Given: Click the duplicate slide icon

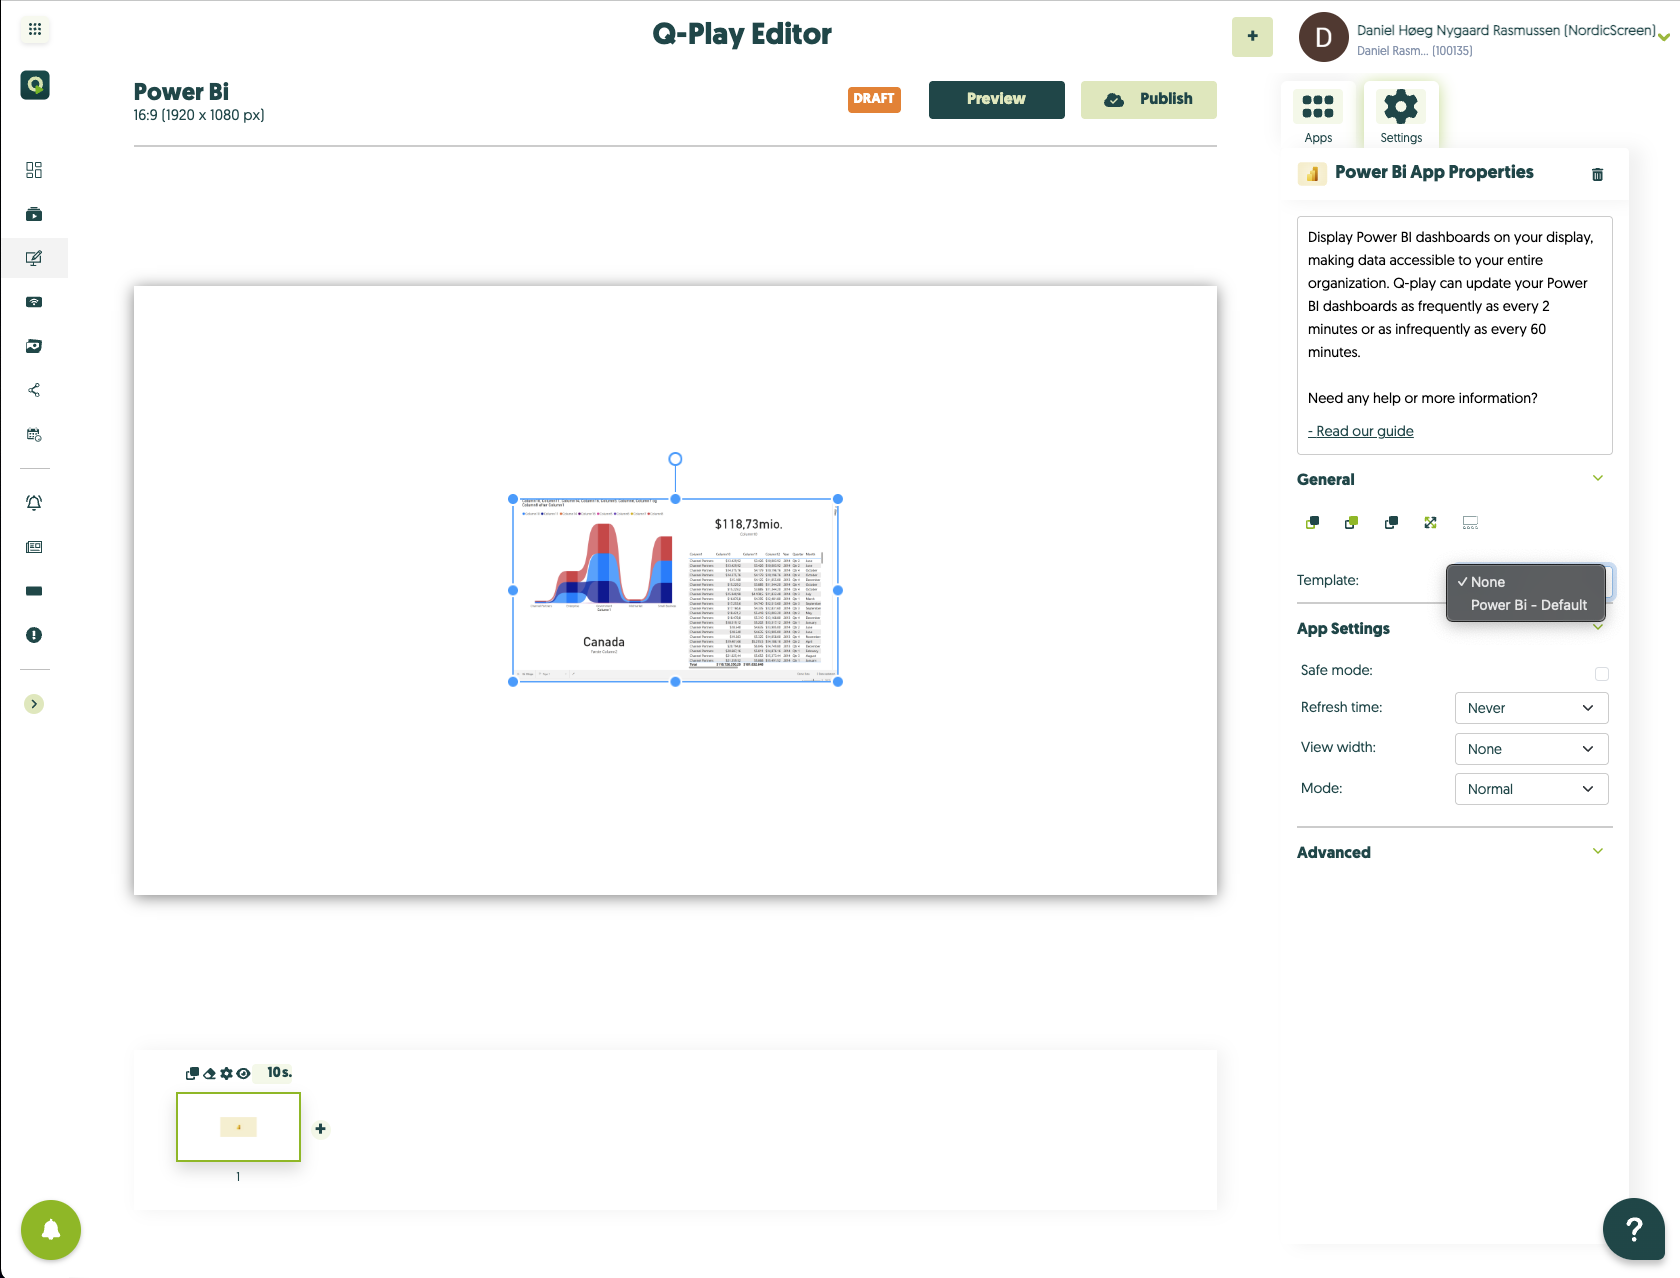Looking at the screenshot, I should coord(192,1074).
